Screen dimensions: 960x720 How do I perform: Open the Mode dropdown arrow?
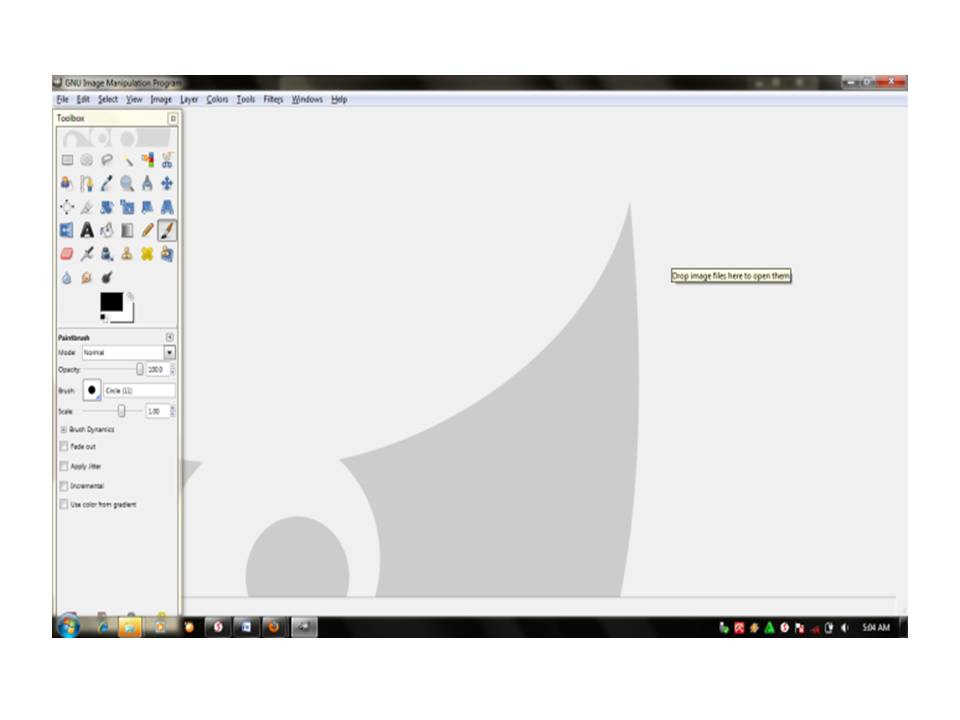170,353
